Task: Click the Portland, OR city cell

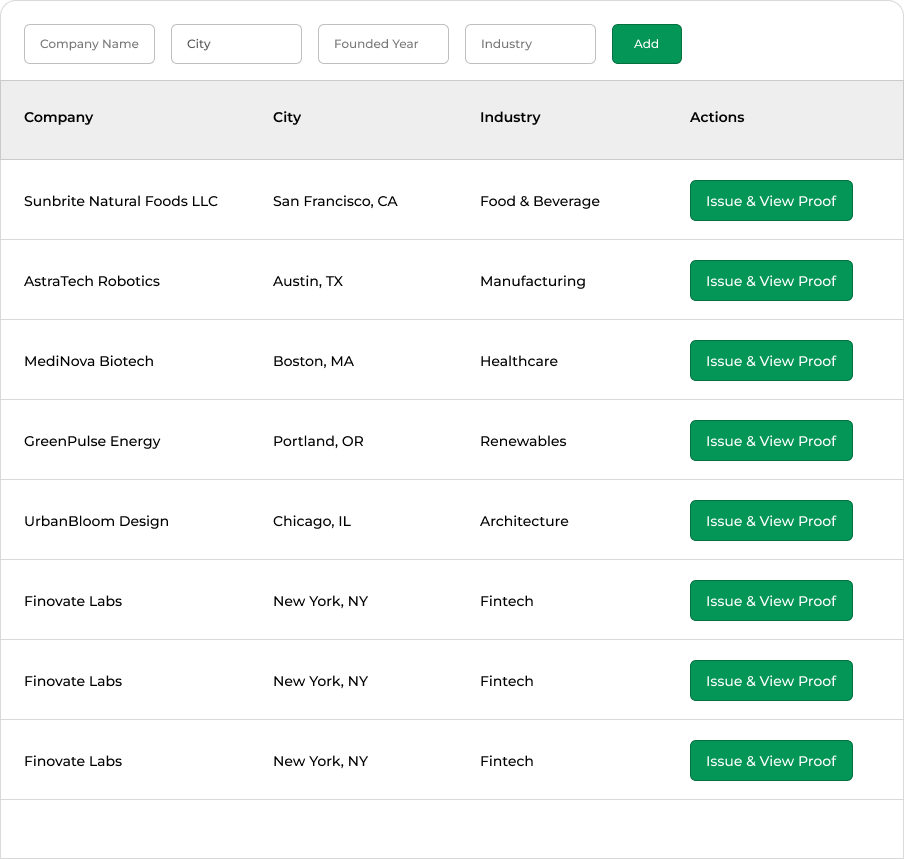Action: pos(318,441)
